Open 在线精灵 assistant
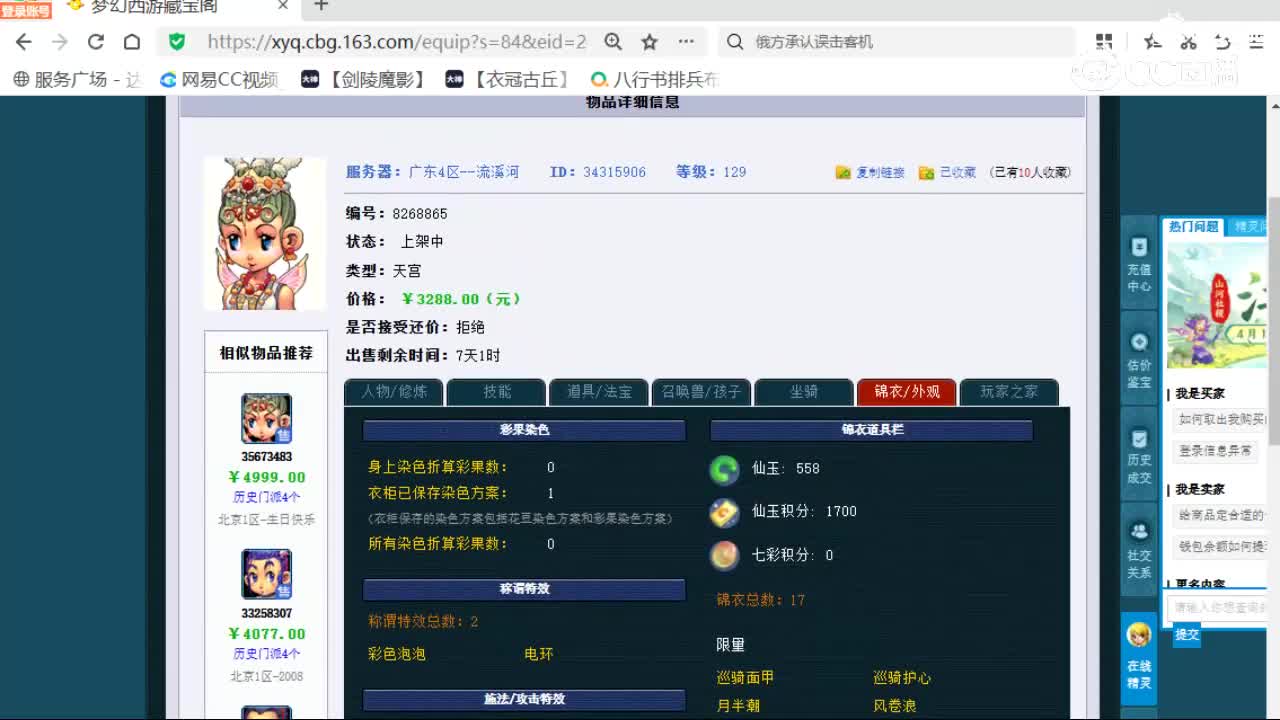 click(x=1139, y=656)
